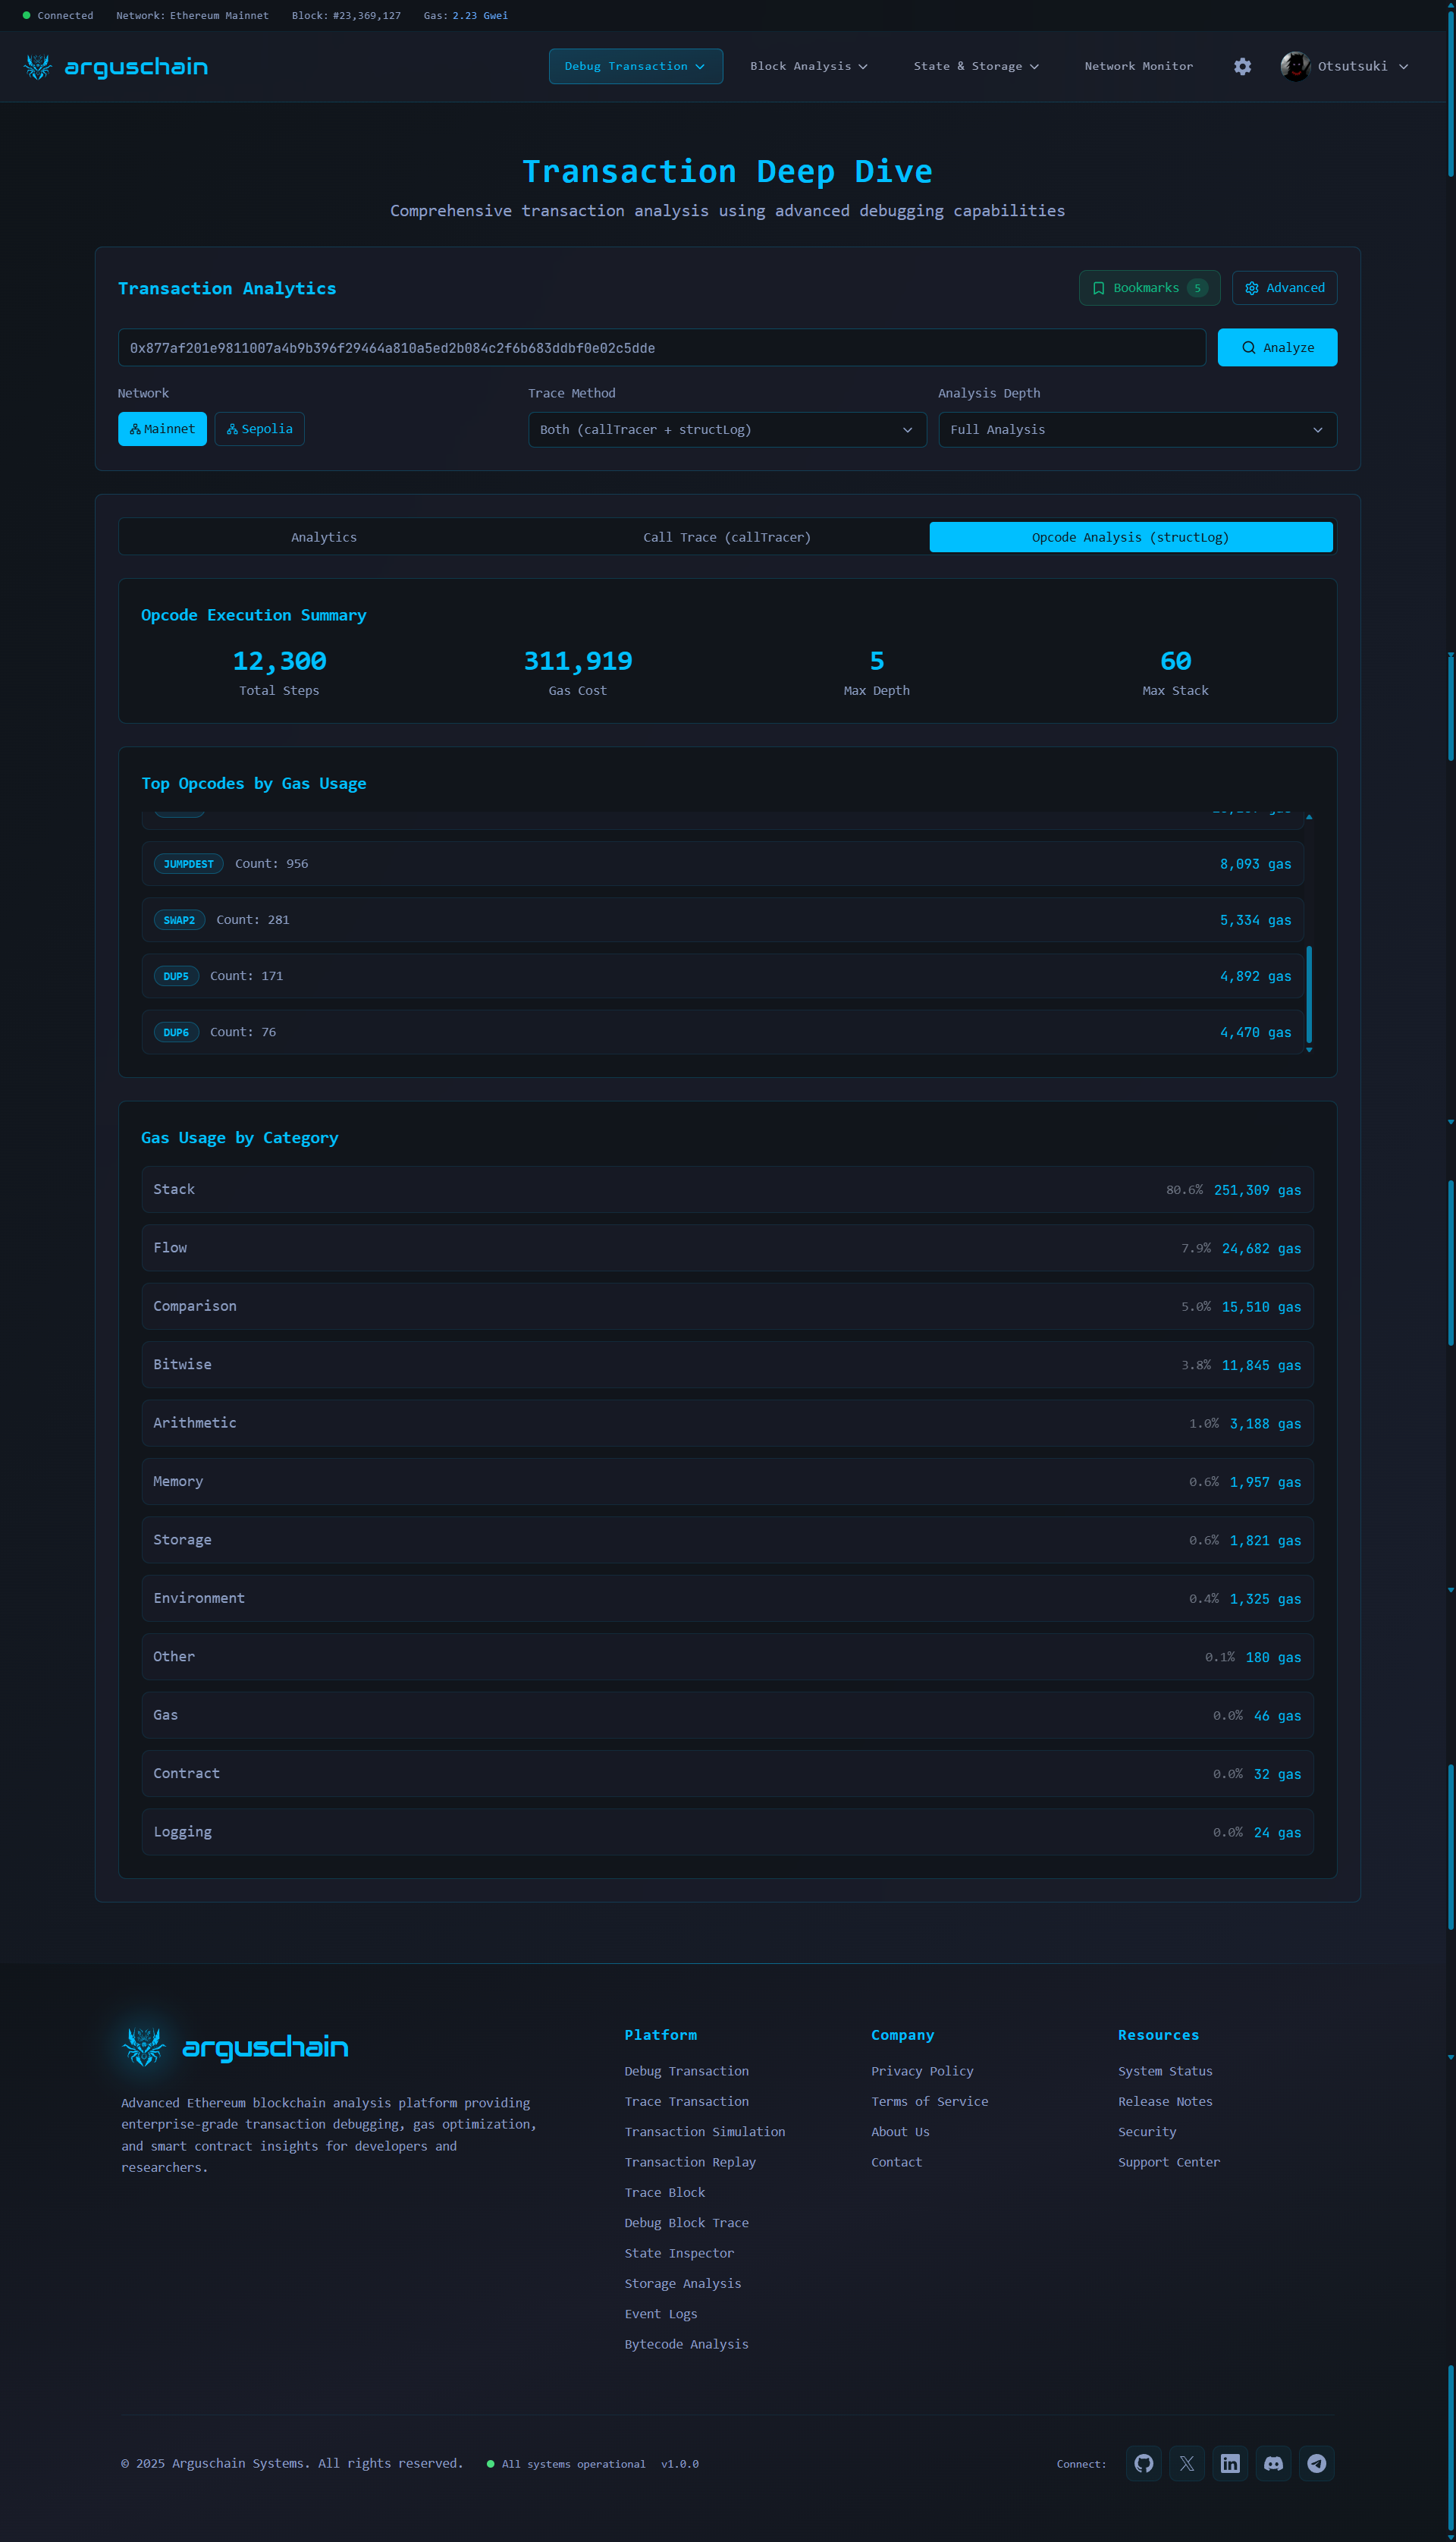Open the GitHub social icon
Screen dimensions: 1456x2542
tap(1143, 2463)
